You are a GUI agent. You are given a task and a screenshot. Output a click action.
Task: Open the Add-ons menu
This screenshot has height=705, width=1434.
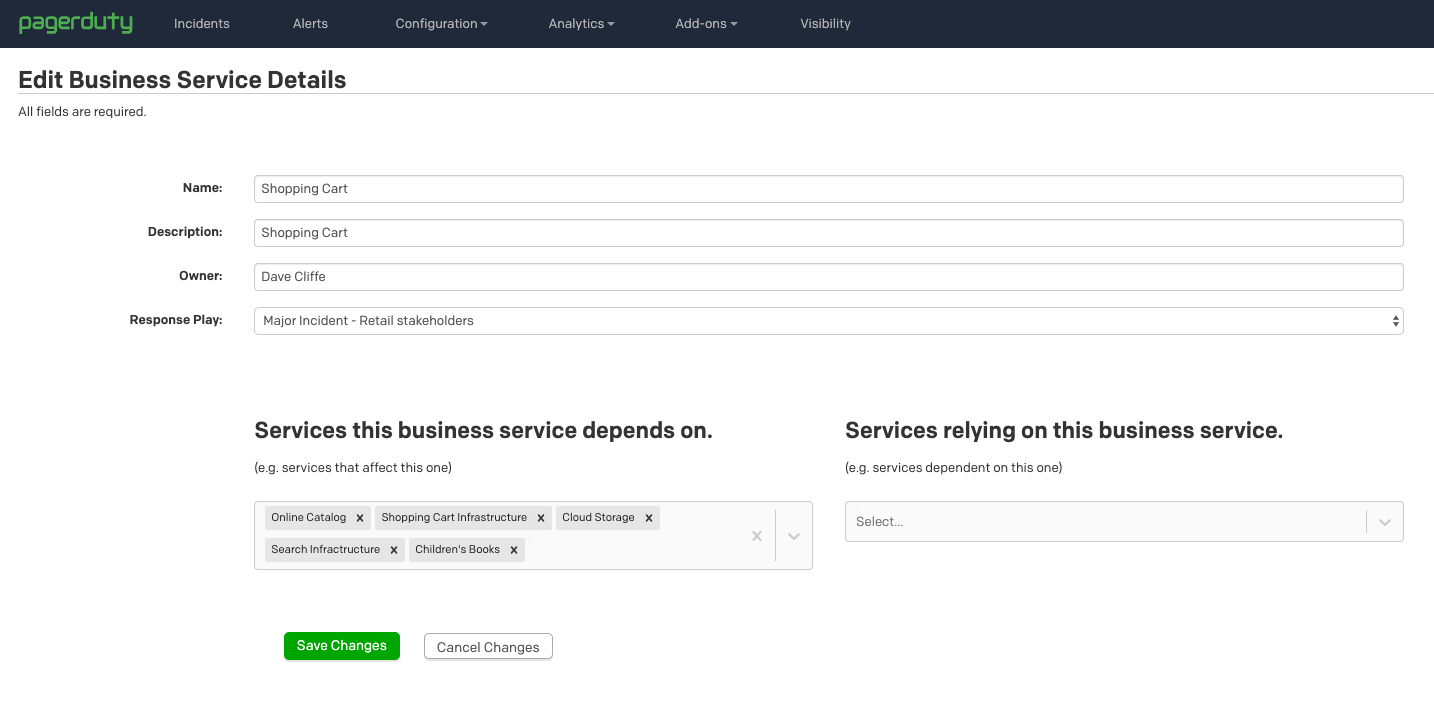706,23
